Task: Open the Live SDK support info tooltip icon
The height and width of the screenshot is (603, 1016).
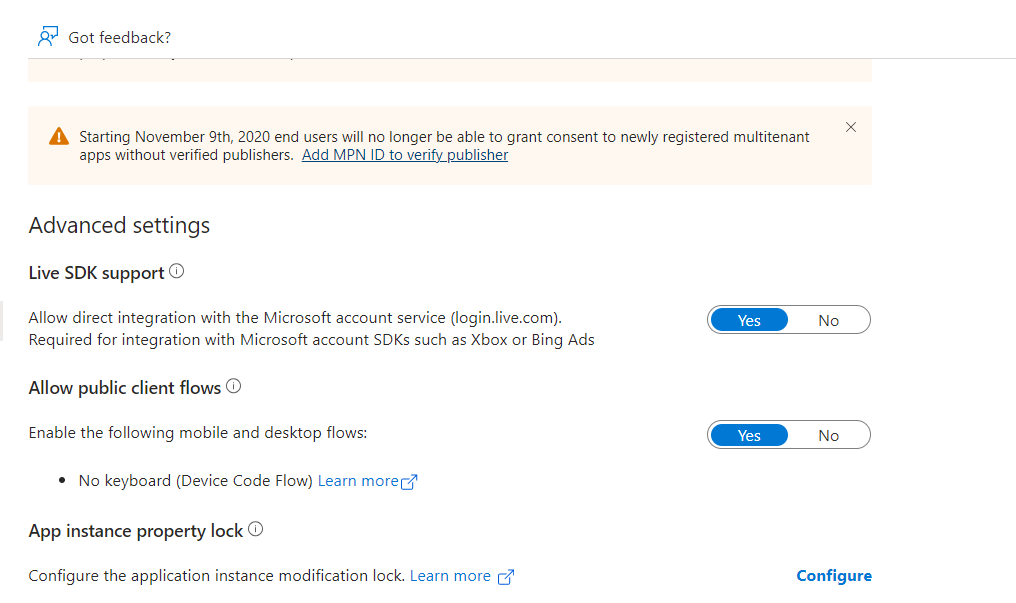Action: click(x=177, y=268)
